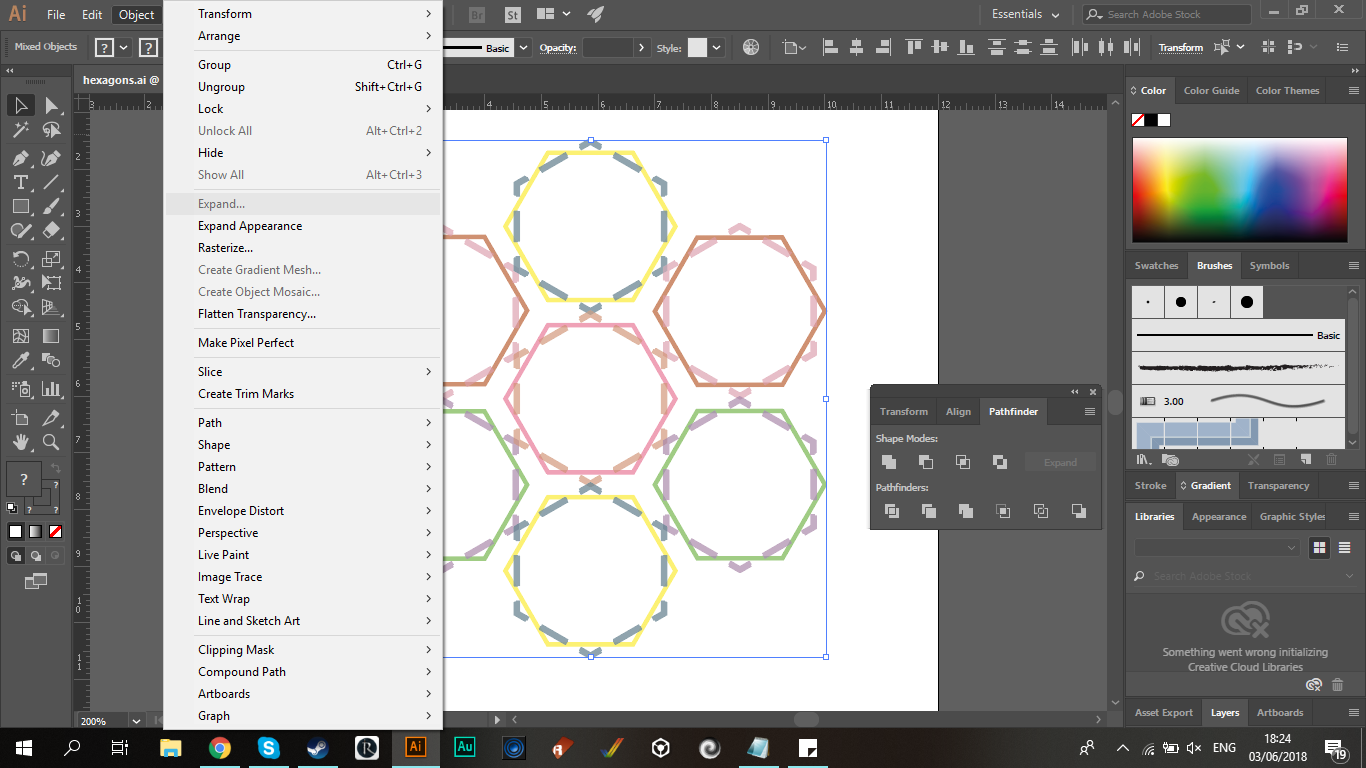This screenshot has width=1366, height=768.
Task: Select the Zoom tool
Action: (x=51, y=441)
